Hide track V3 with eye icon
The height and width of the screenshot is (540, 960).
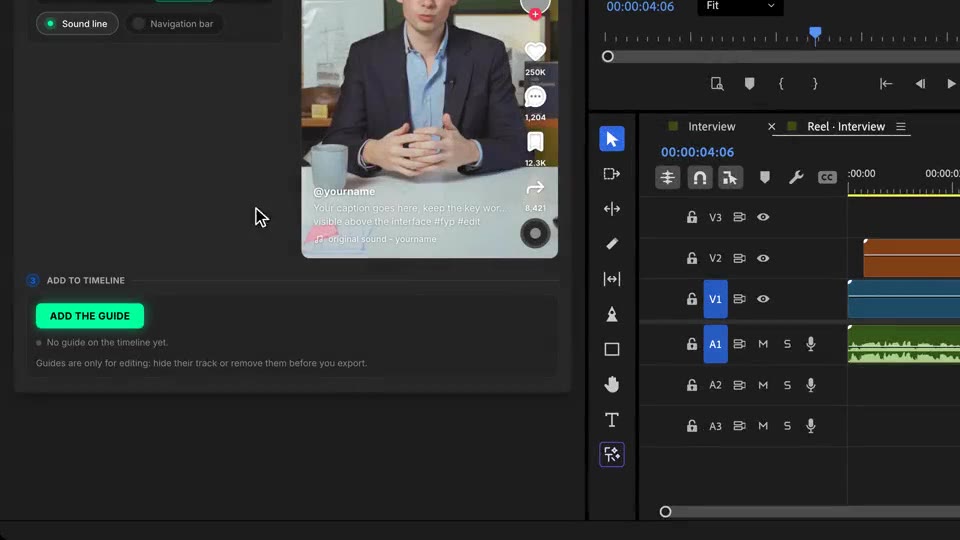[763, 217]
